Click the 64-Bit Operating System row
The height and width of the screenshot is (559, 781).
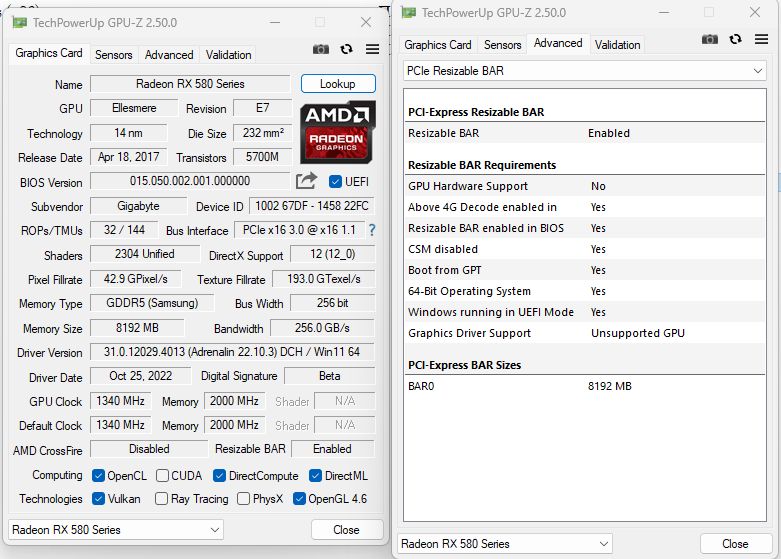[x=585, y=291]
